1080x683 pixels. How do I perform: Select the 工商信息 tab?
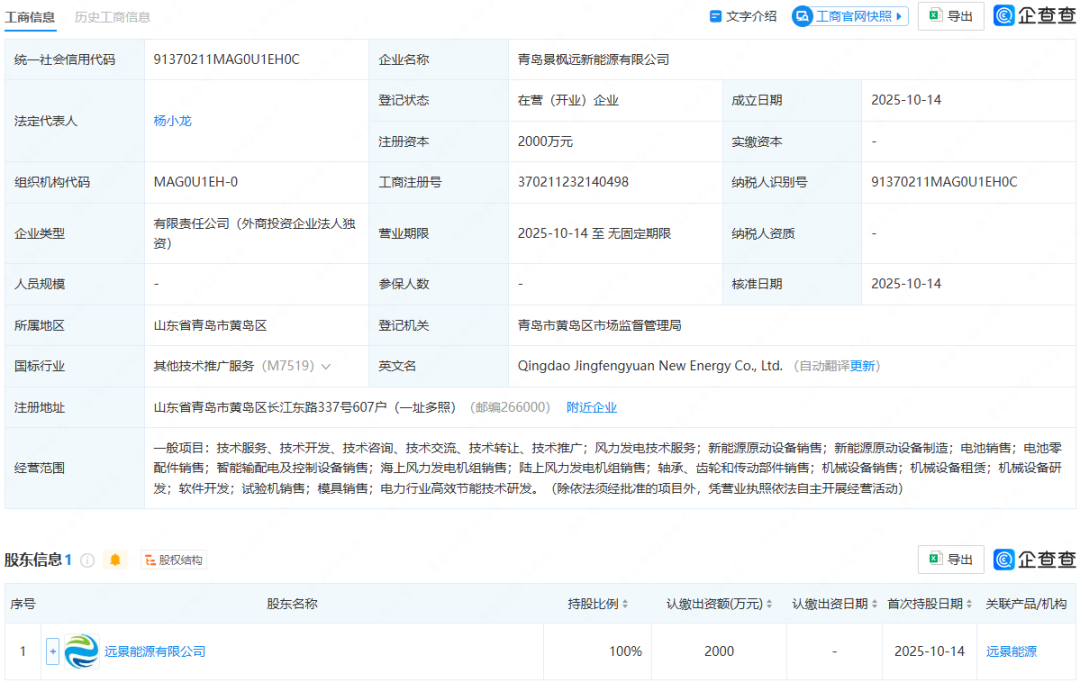tap(30, 17)
